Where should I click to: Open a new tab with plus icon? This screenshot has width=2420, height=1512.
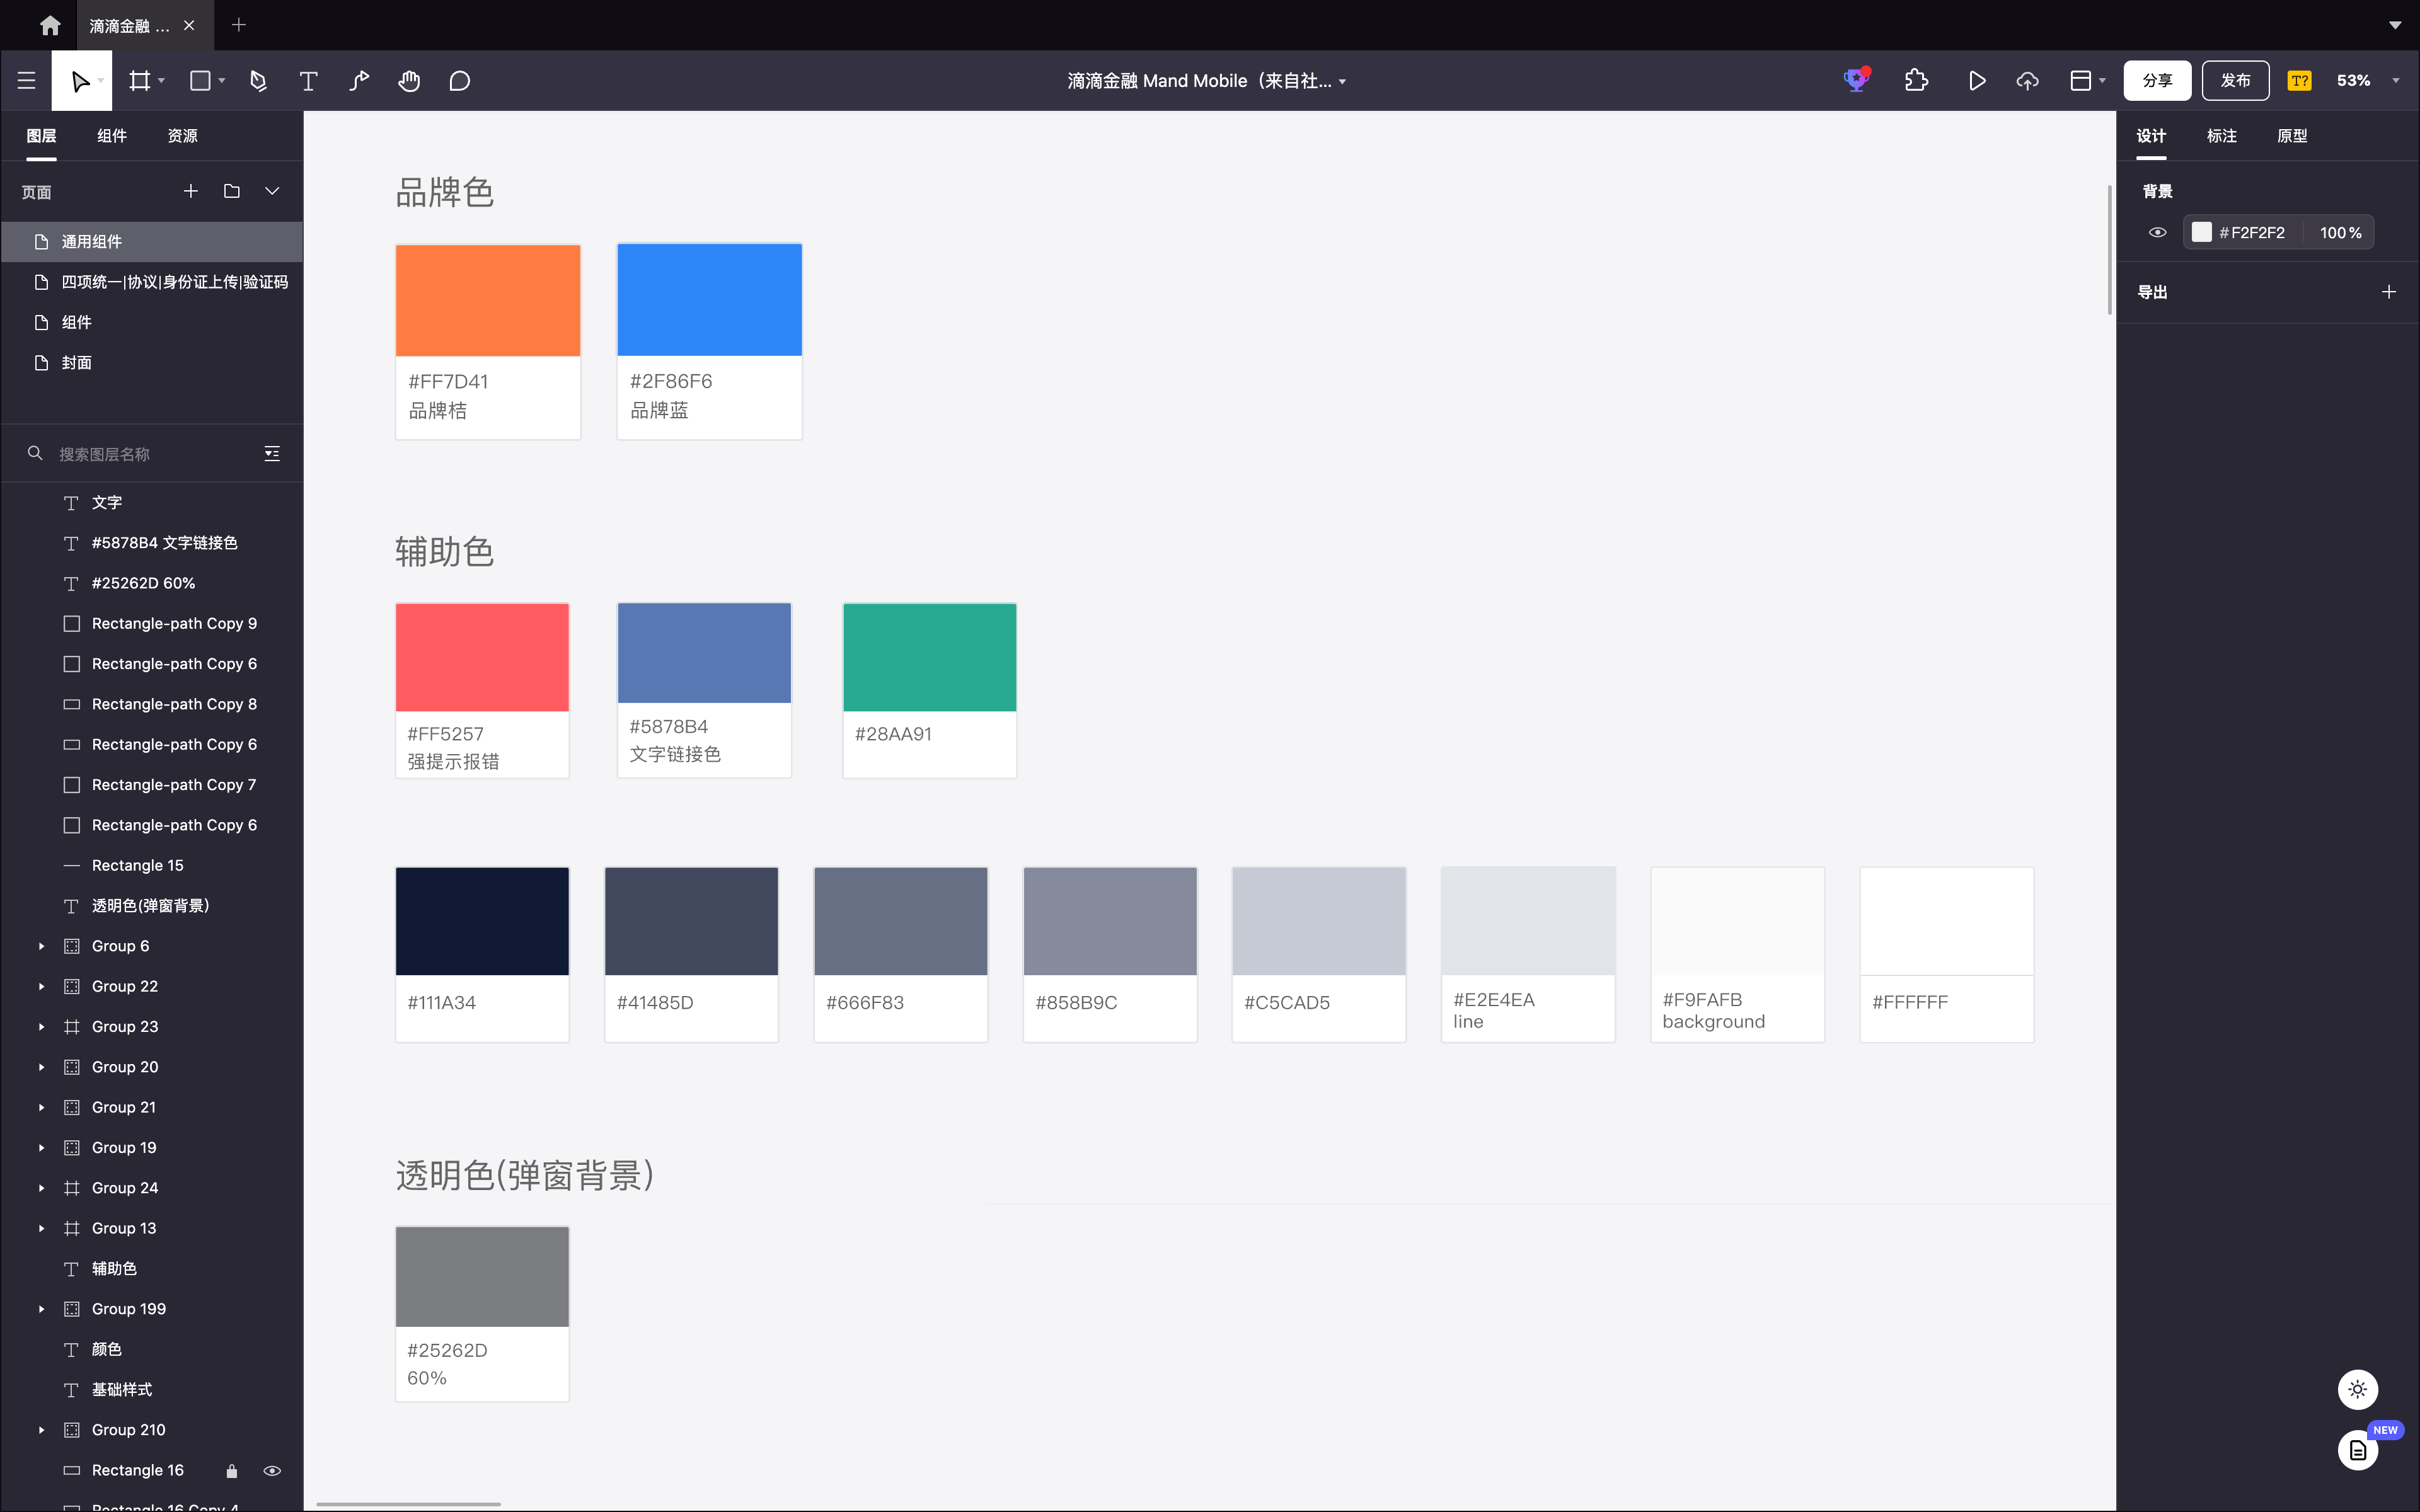(238, 25)
